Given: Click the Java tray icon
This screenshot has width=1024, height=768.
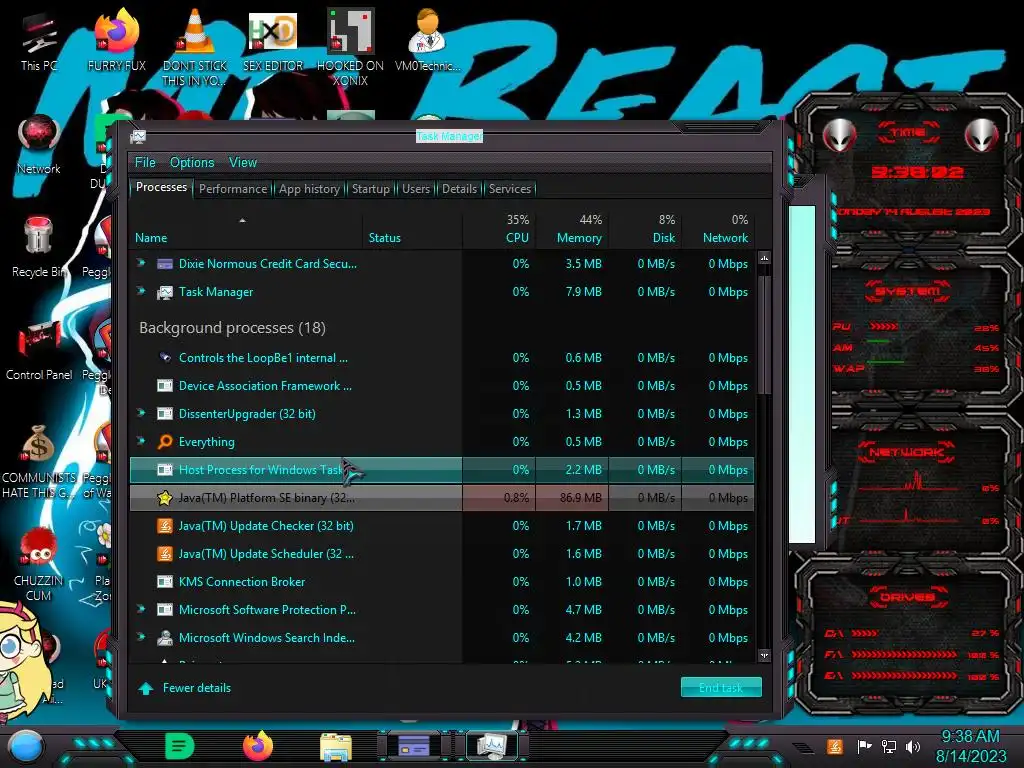Looking at the screenshot, I should tap(834, 746).
